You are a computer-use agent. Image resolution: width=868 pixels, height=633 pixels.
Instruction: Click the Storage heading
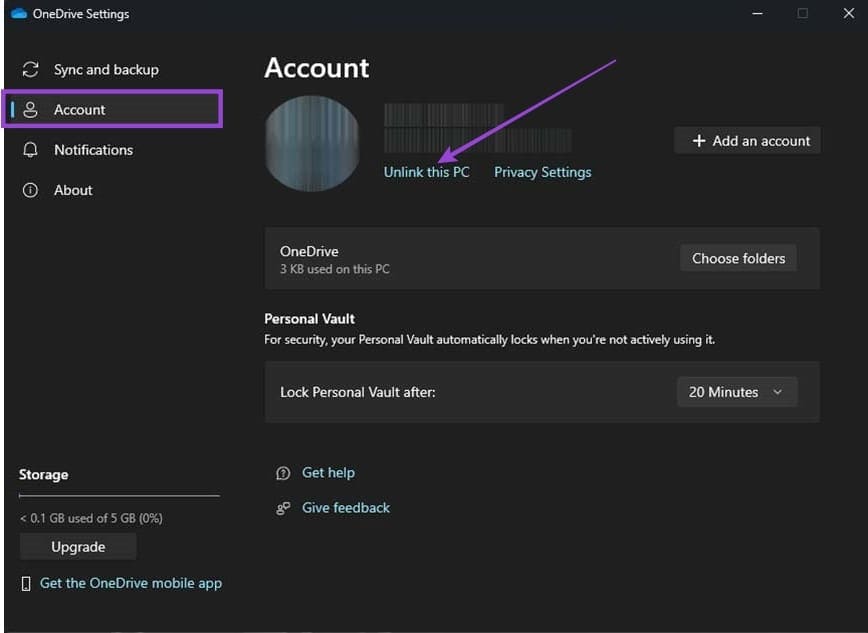click(x=44, y=475)
